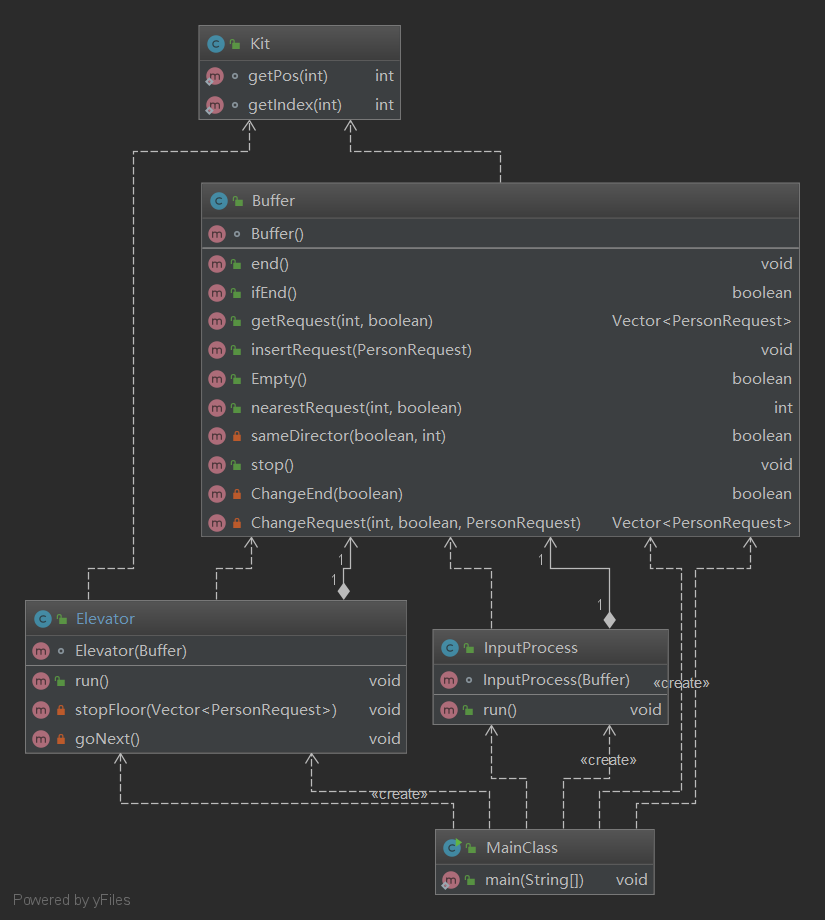
Task: Select the goNext() method name
Action: 107,739
